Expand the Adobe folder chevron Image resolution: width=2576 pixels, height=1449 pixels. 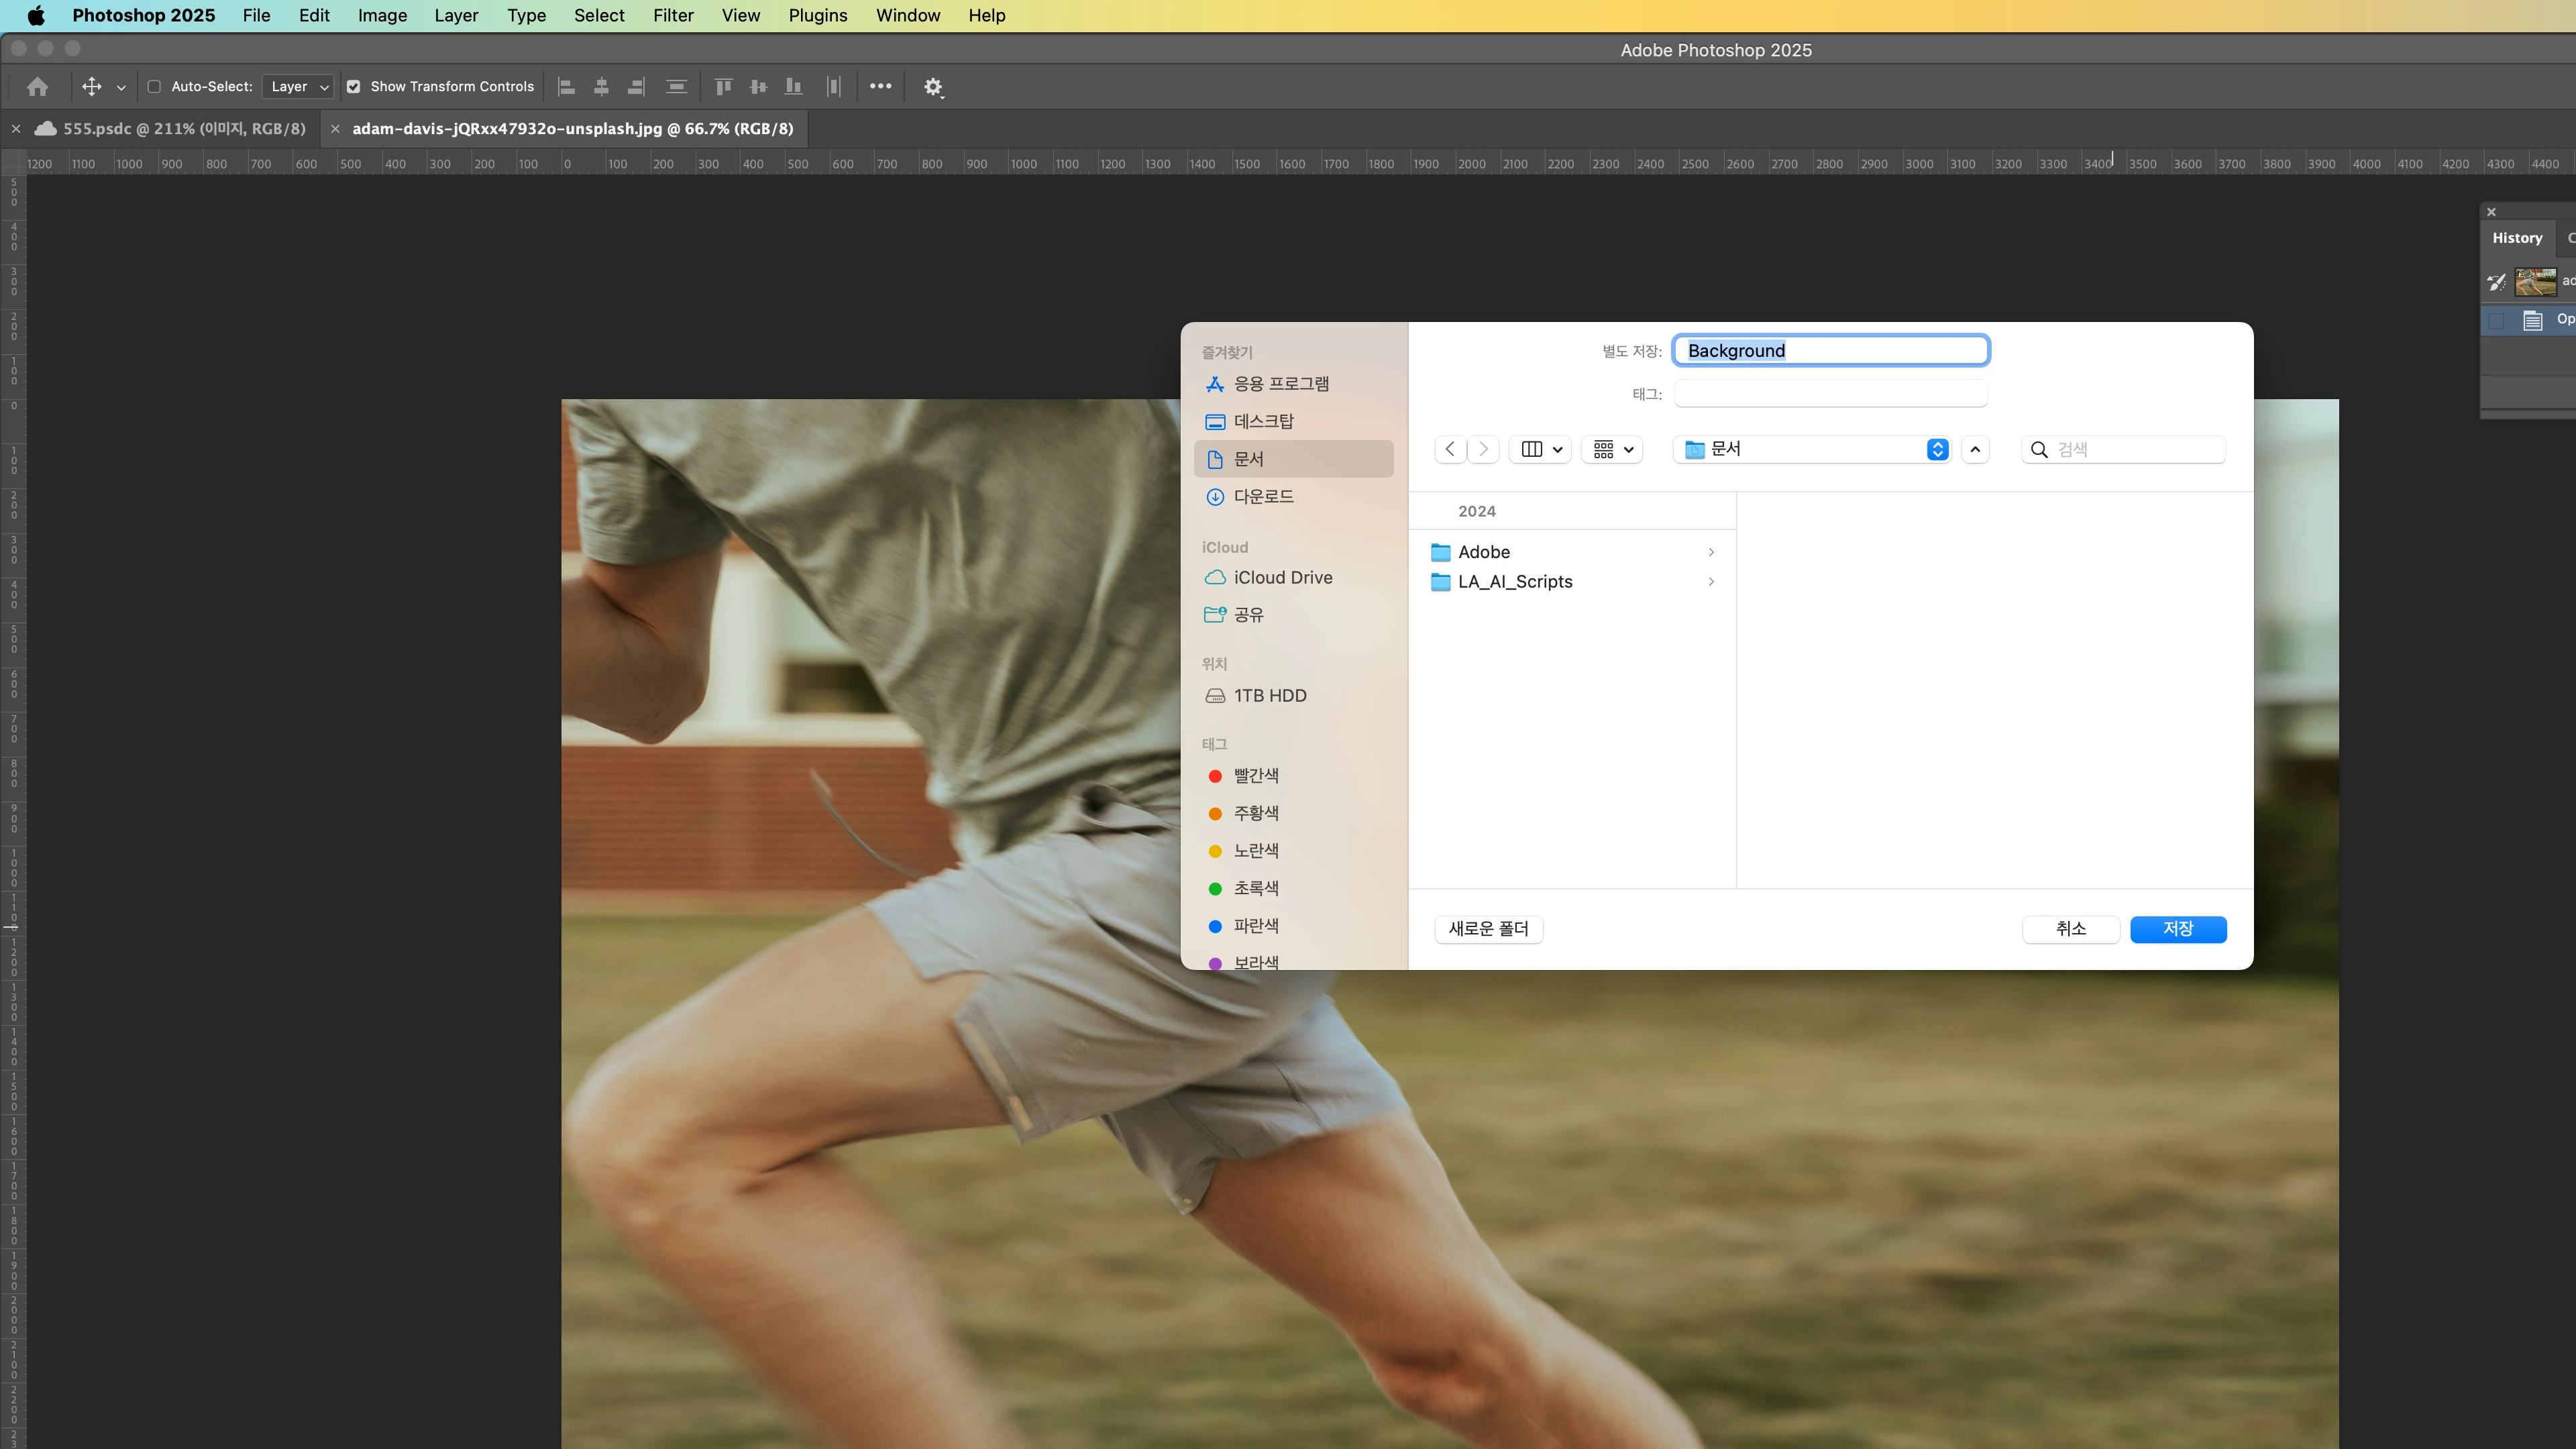tap(1711, 552)
